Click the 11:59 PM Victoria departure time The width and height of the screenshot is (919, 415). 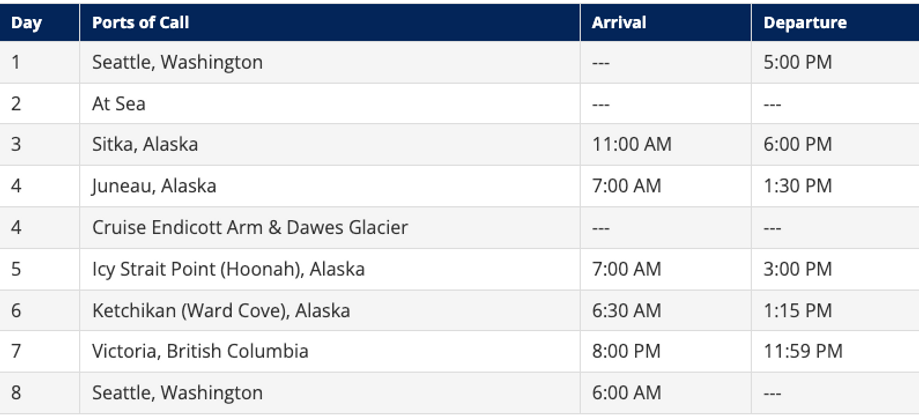click(803, 351)
